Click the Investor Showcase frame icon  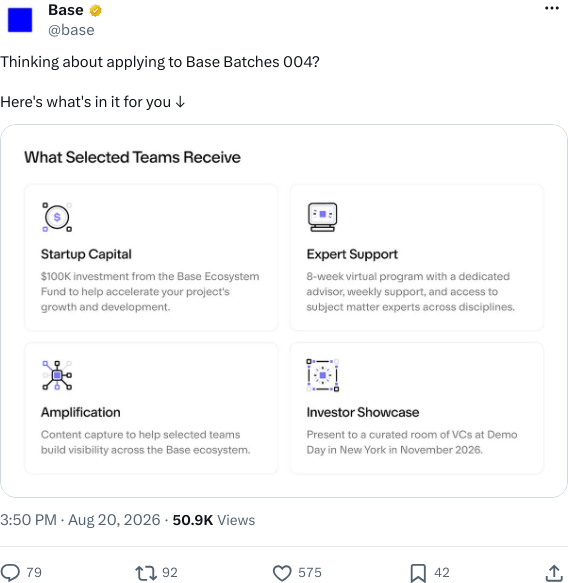point(322,375)
